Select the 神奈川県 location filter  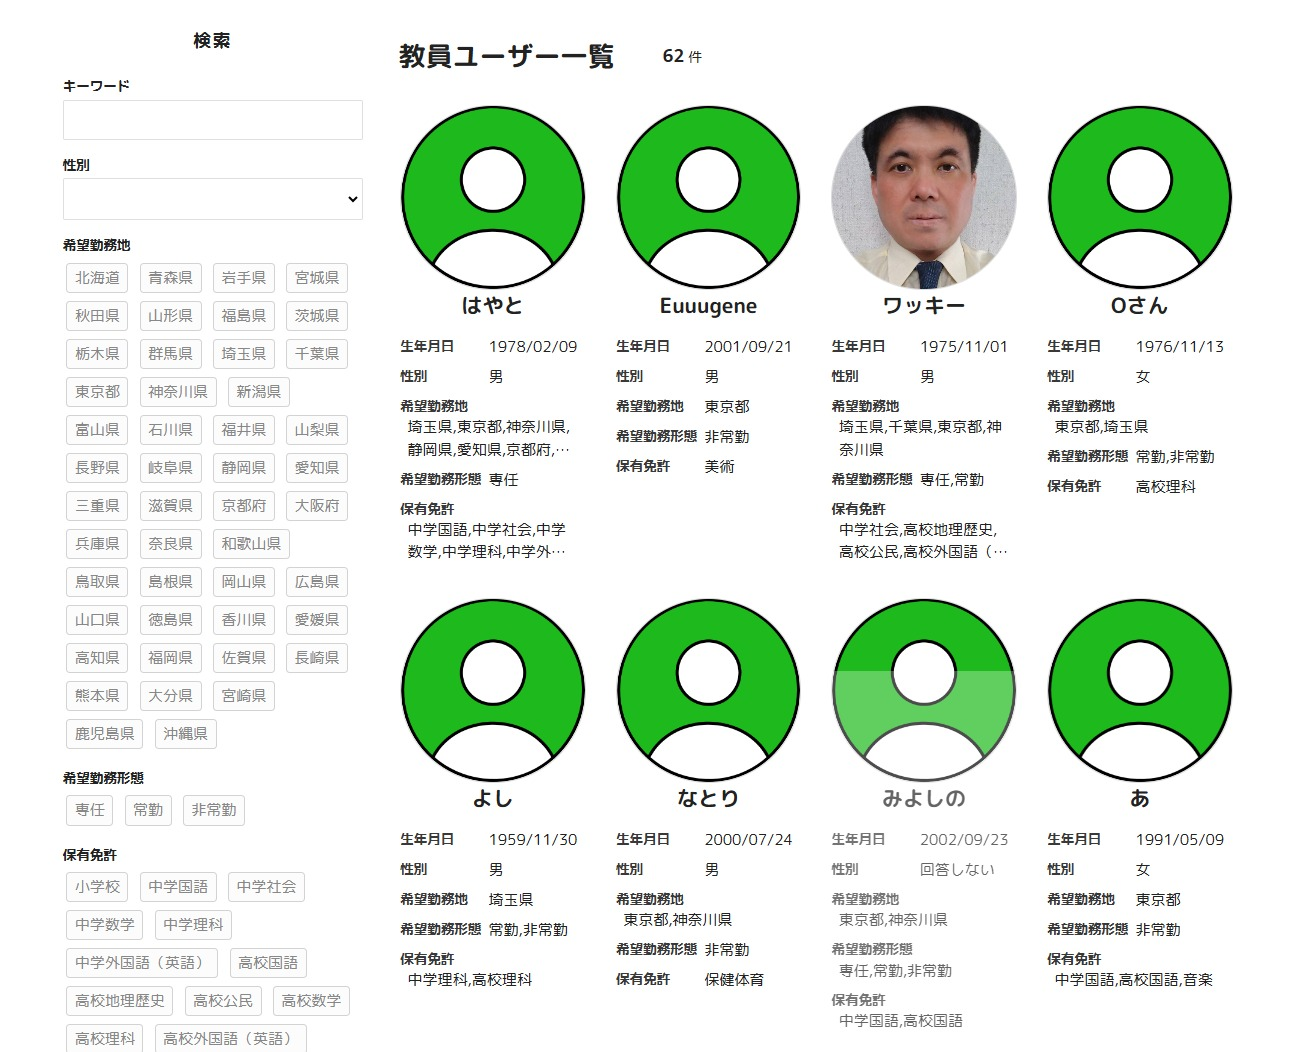[x=178, y=392]
